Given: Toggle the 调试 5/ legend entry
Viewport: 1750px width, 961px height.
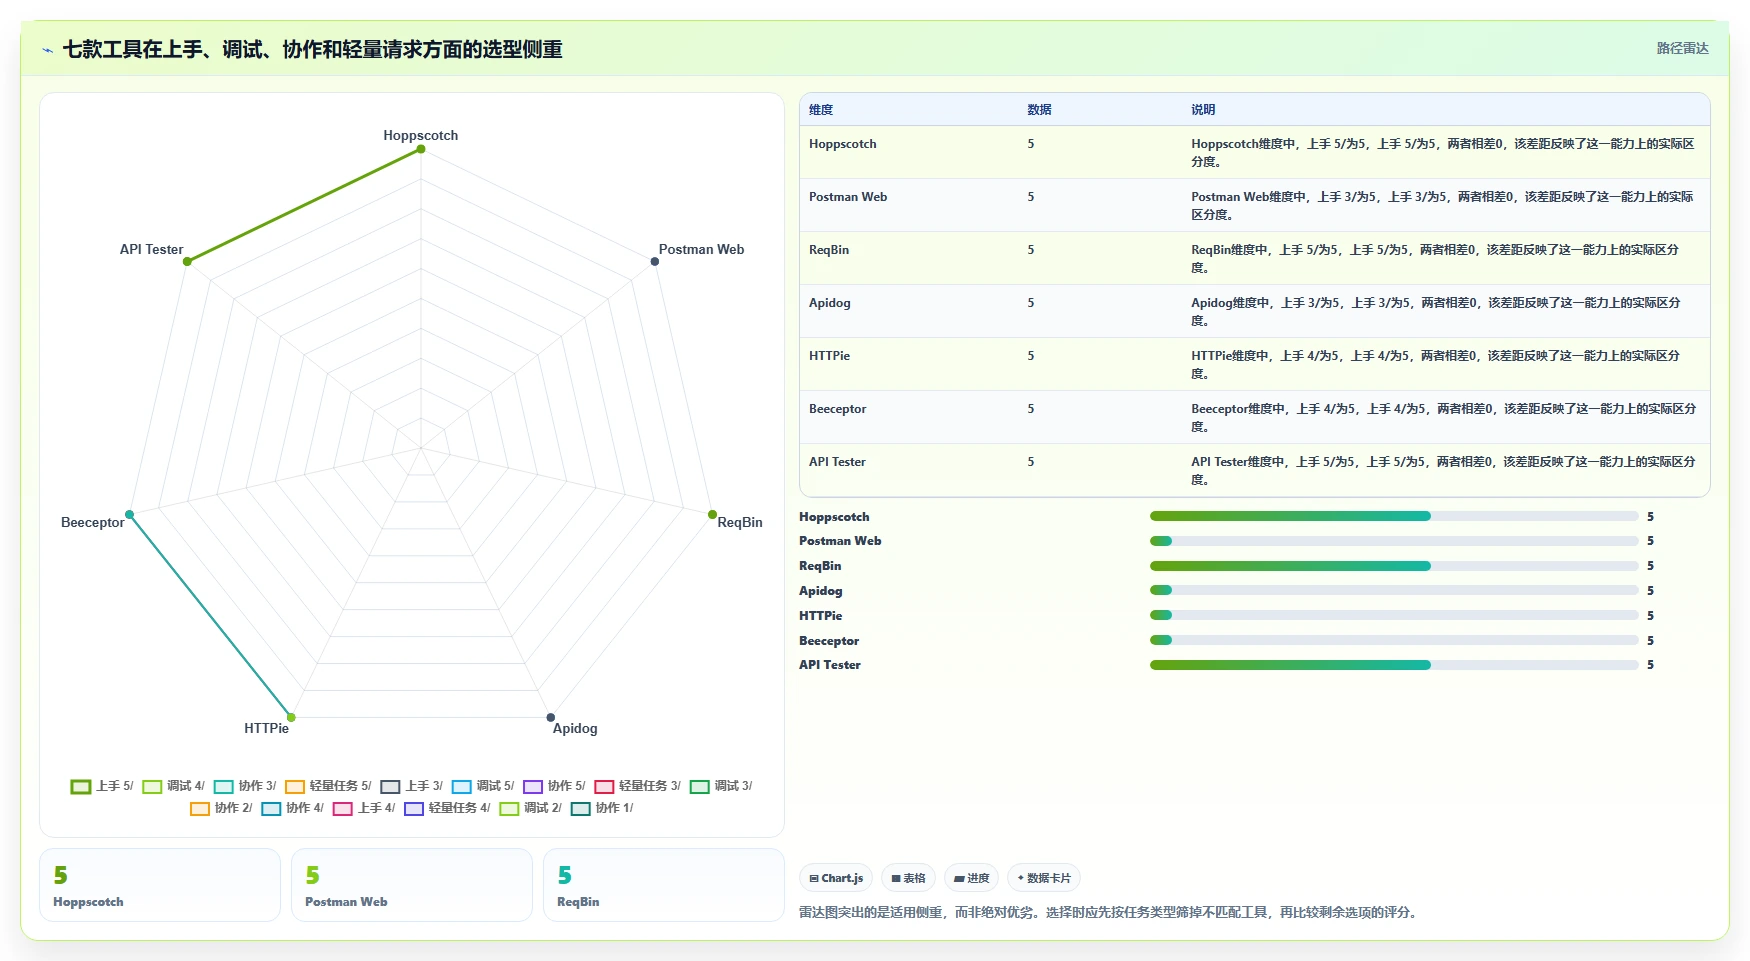Looking at the screenshot, I should coord(483,786).
